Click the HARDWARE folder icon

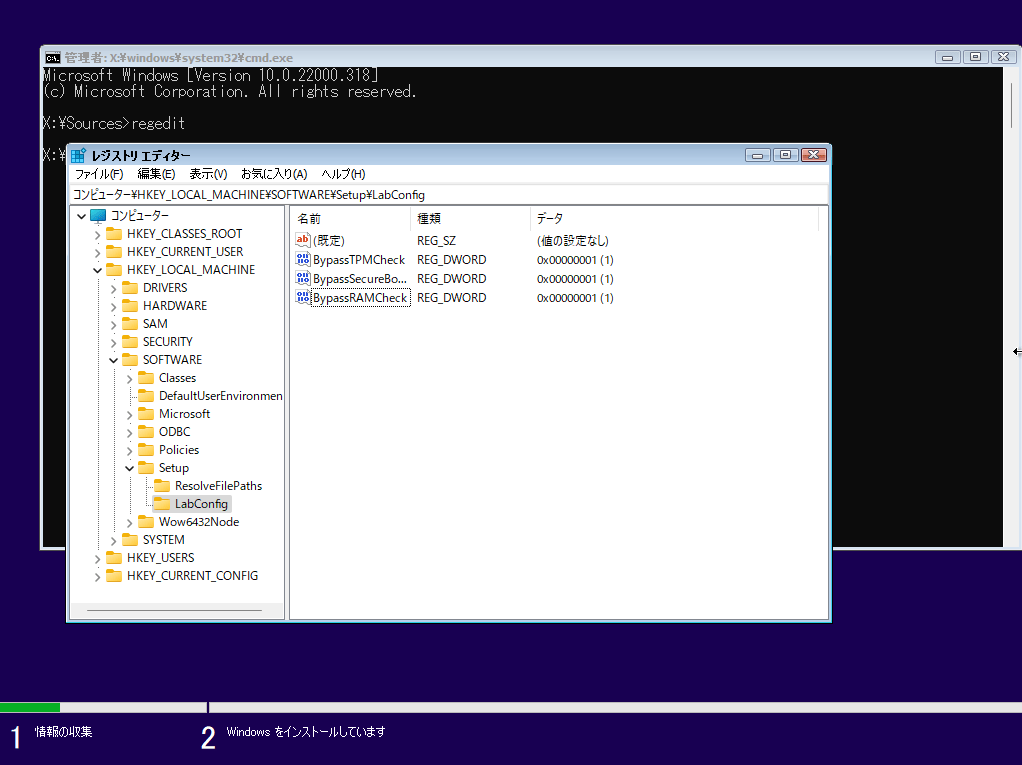(x=130, y=306)
